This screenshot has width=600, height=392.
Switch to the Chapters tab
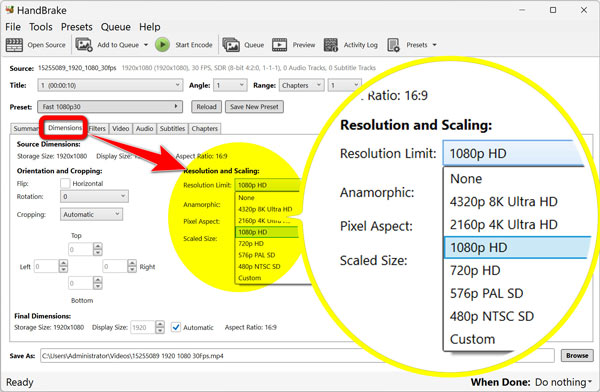pyautogui.click(x=204, y=129)
